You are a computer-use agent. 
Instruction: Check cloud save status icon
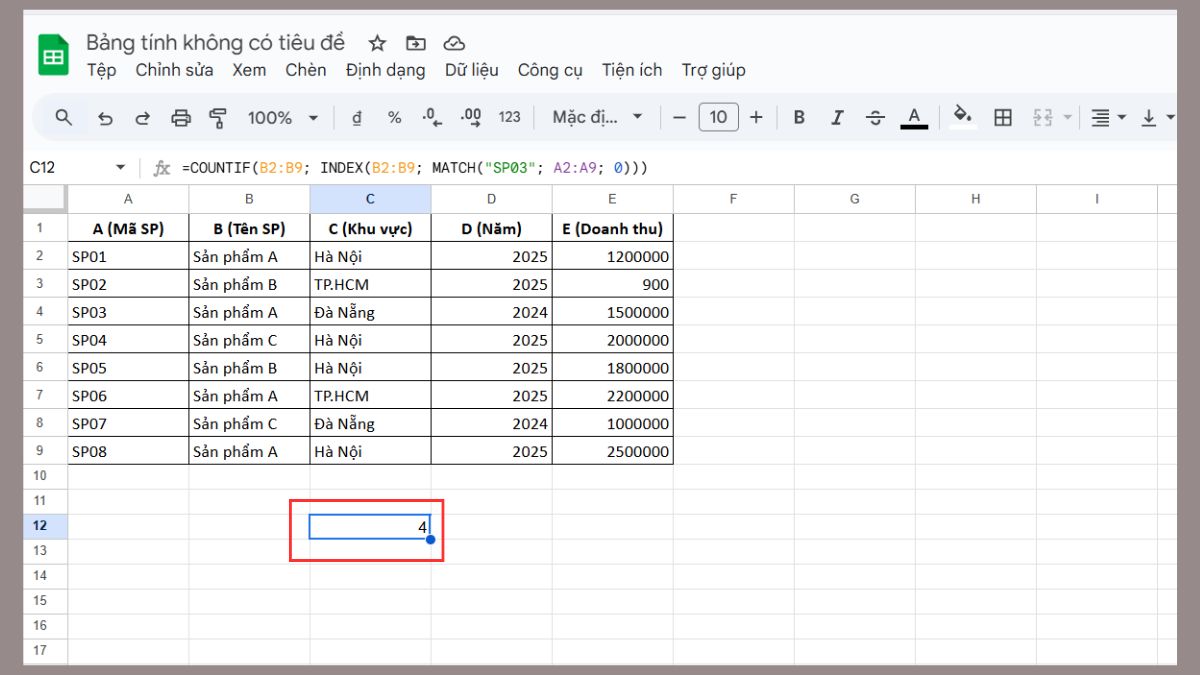tap(454, 43)
